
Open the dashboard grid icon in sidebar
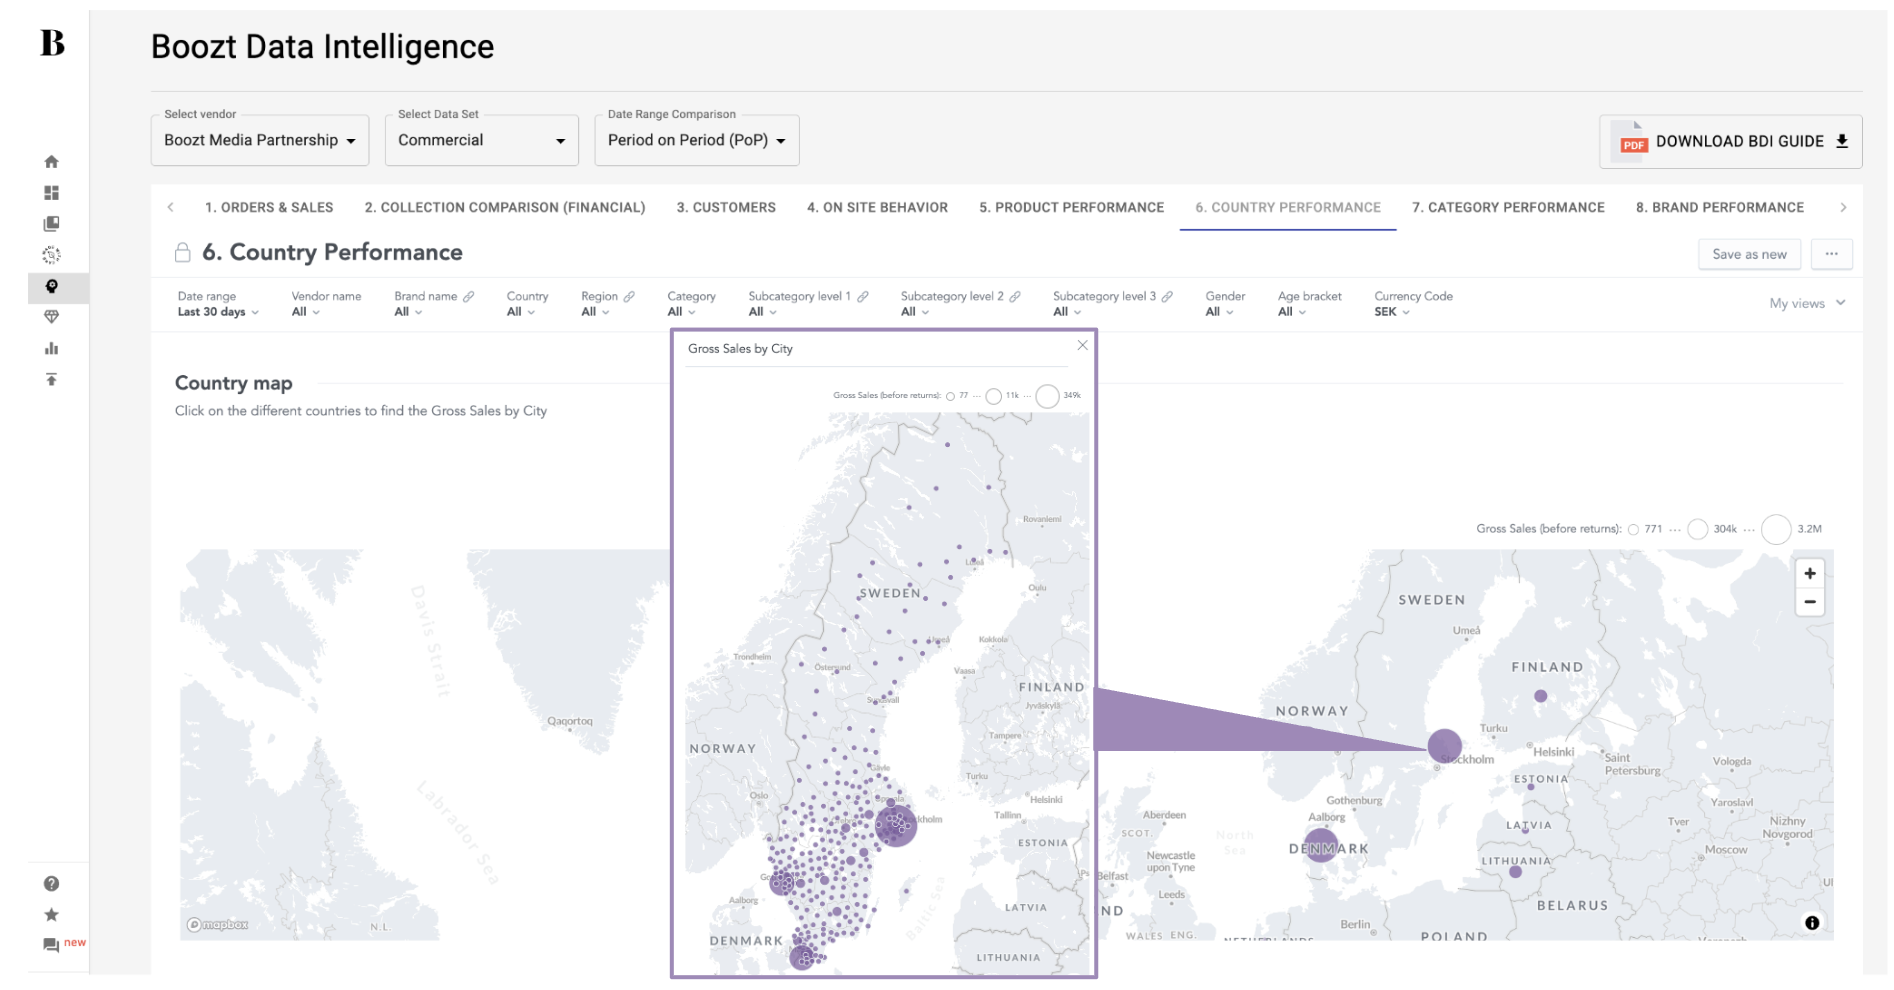point(51,193)
